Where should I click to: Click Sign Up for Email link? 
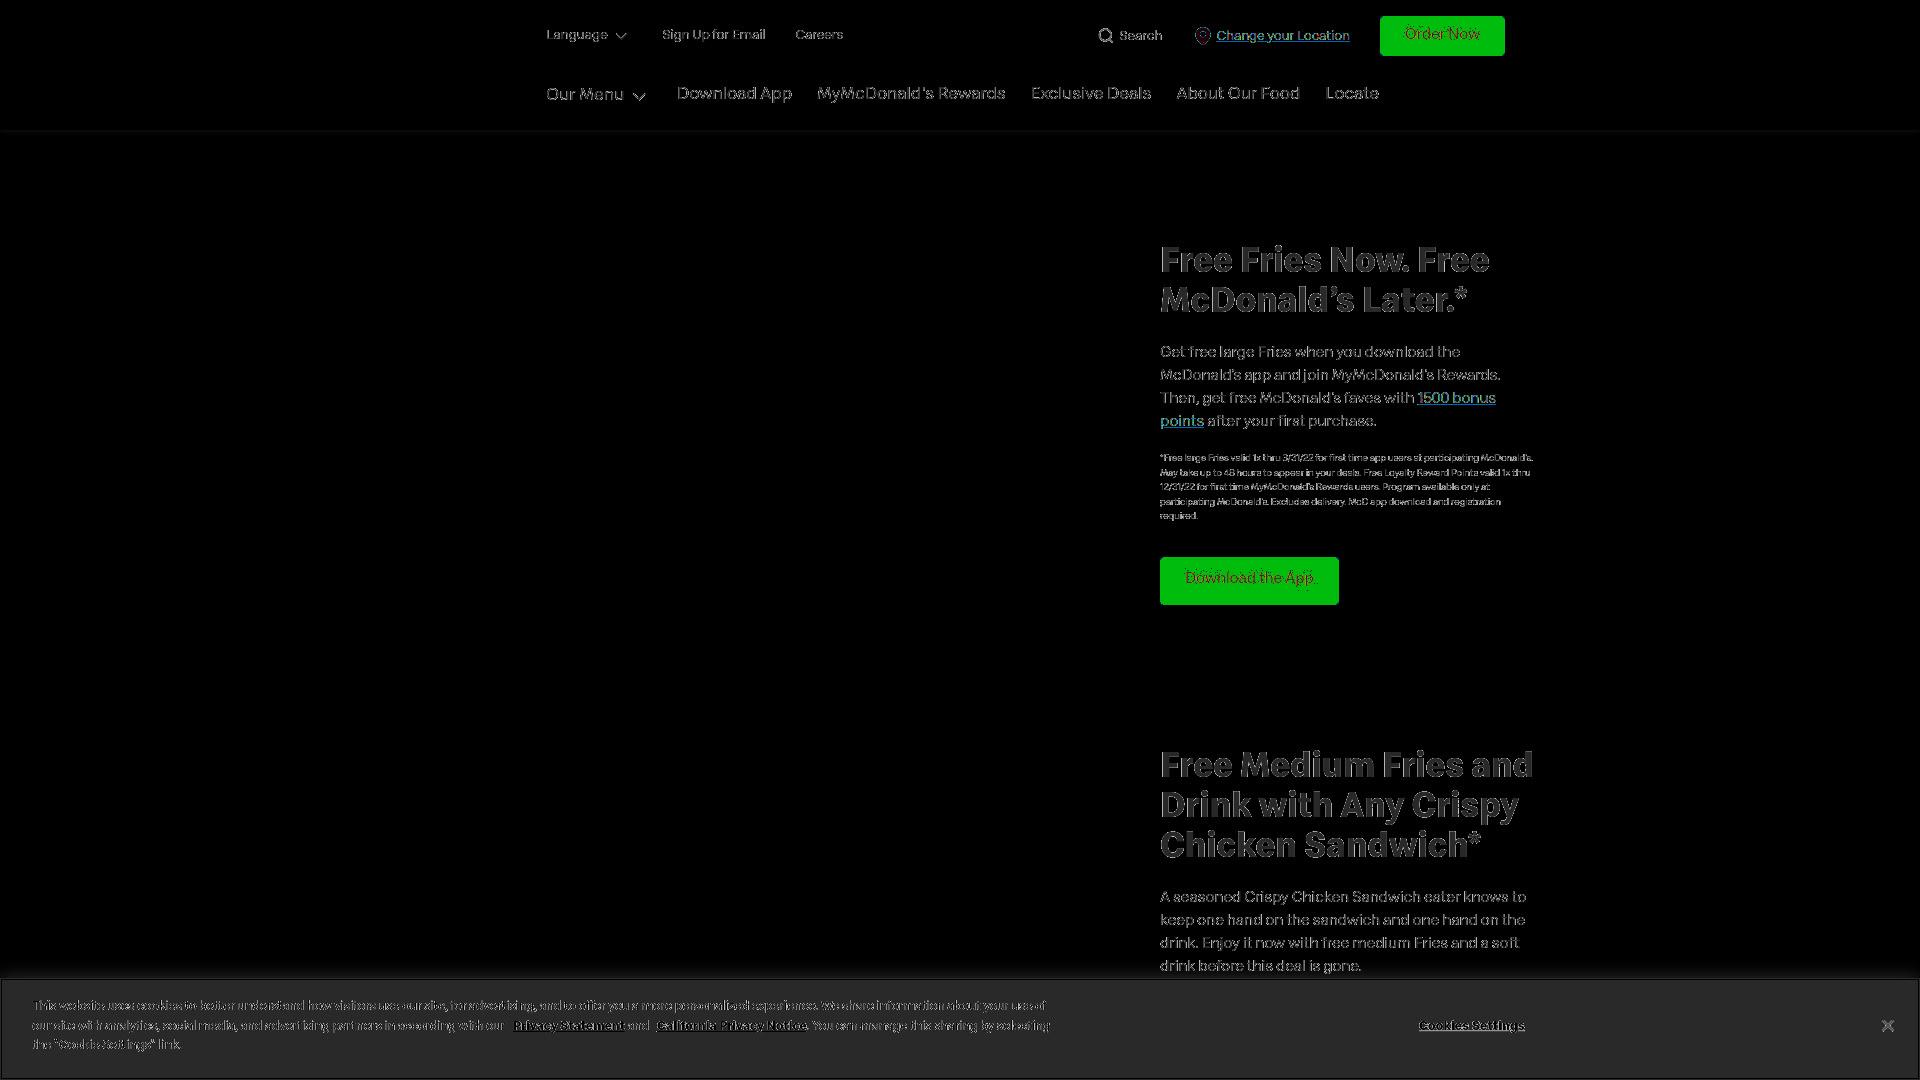[713, 35]
